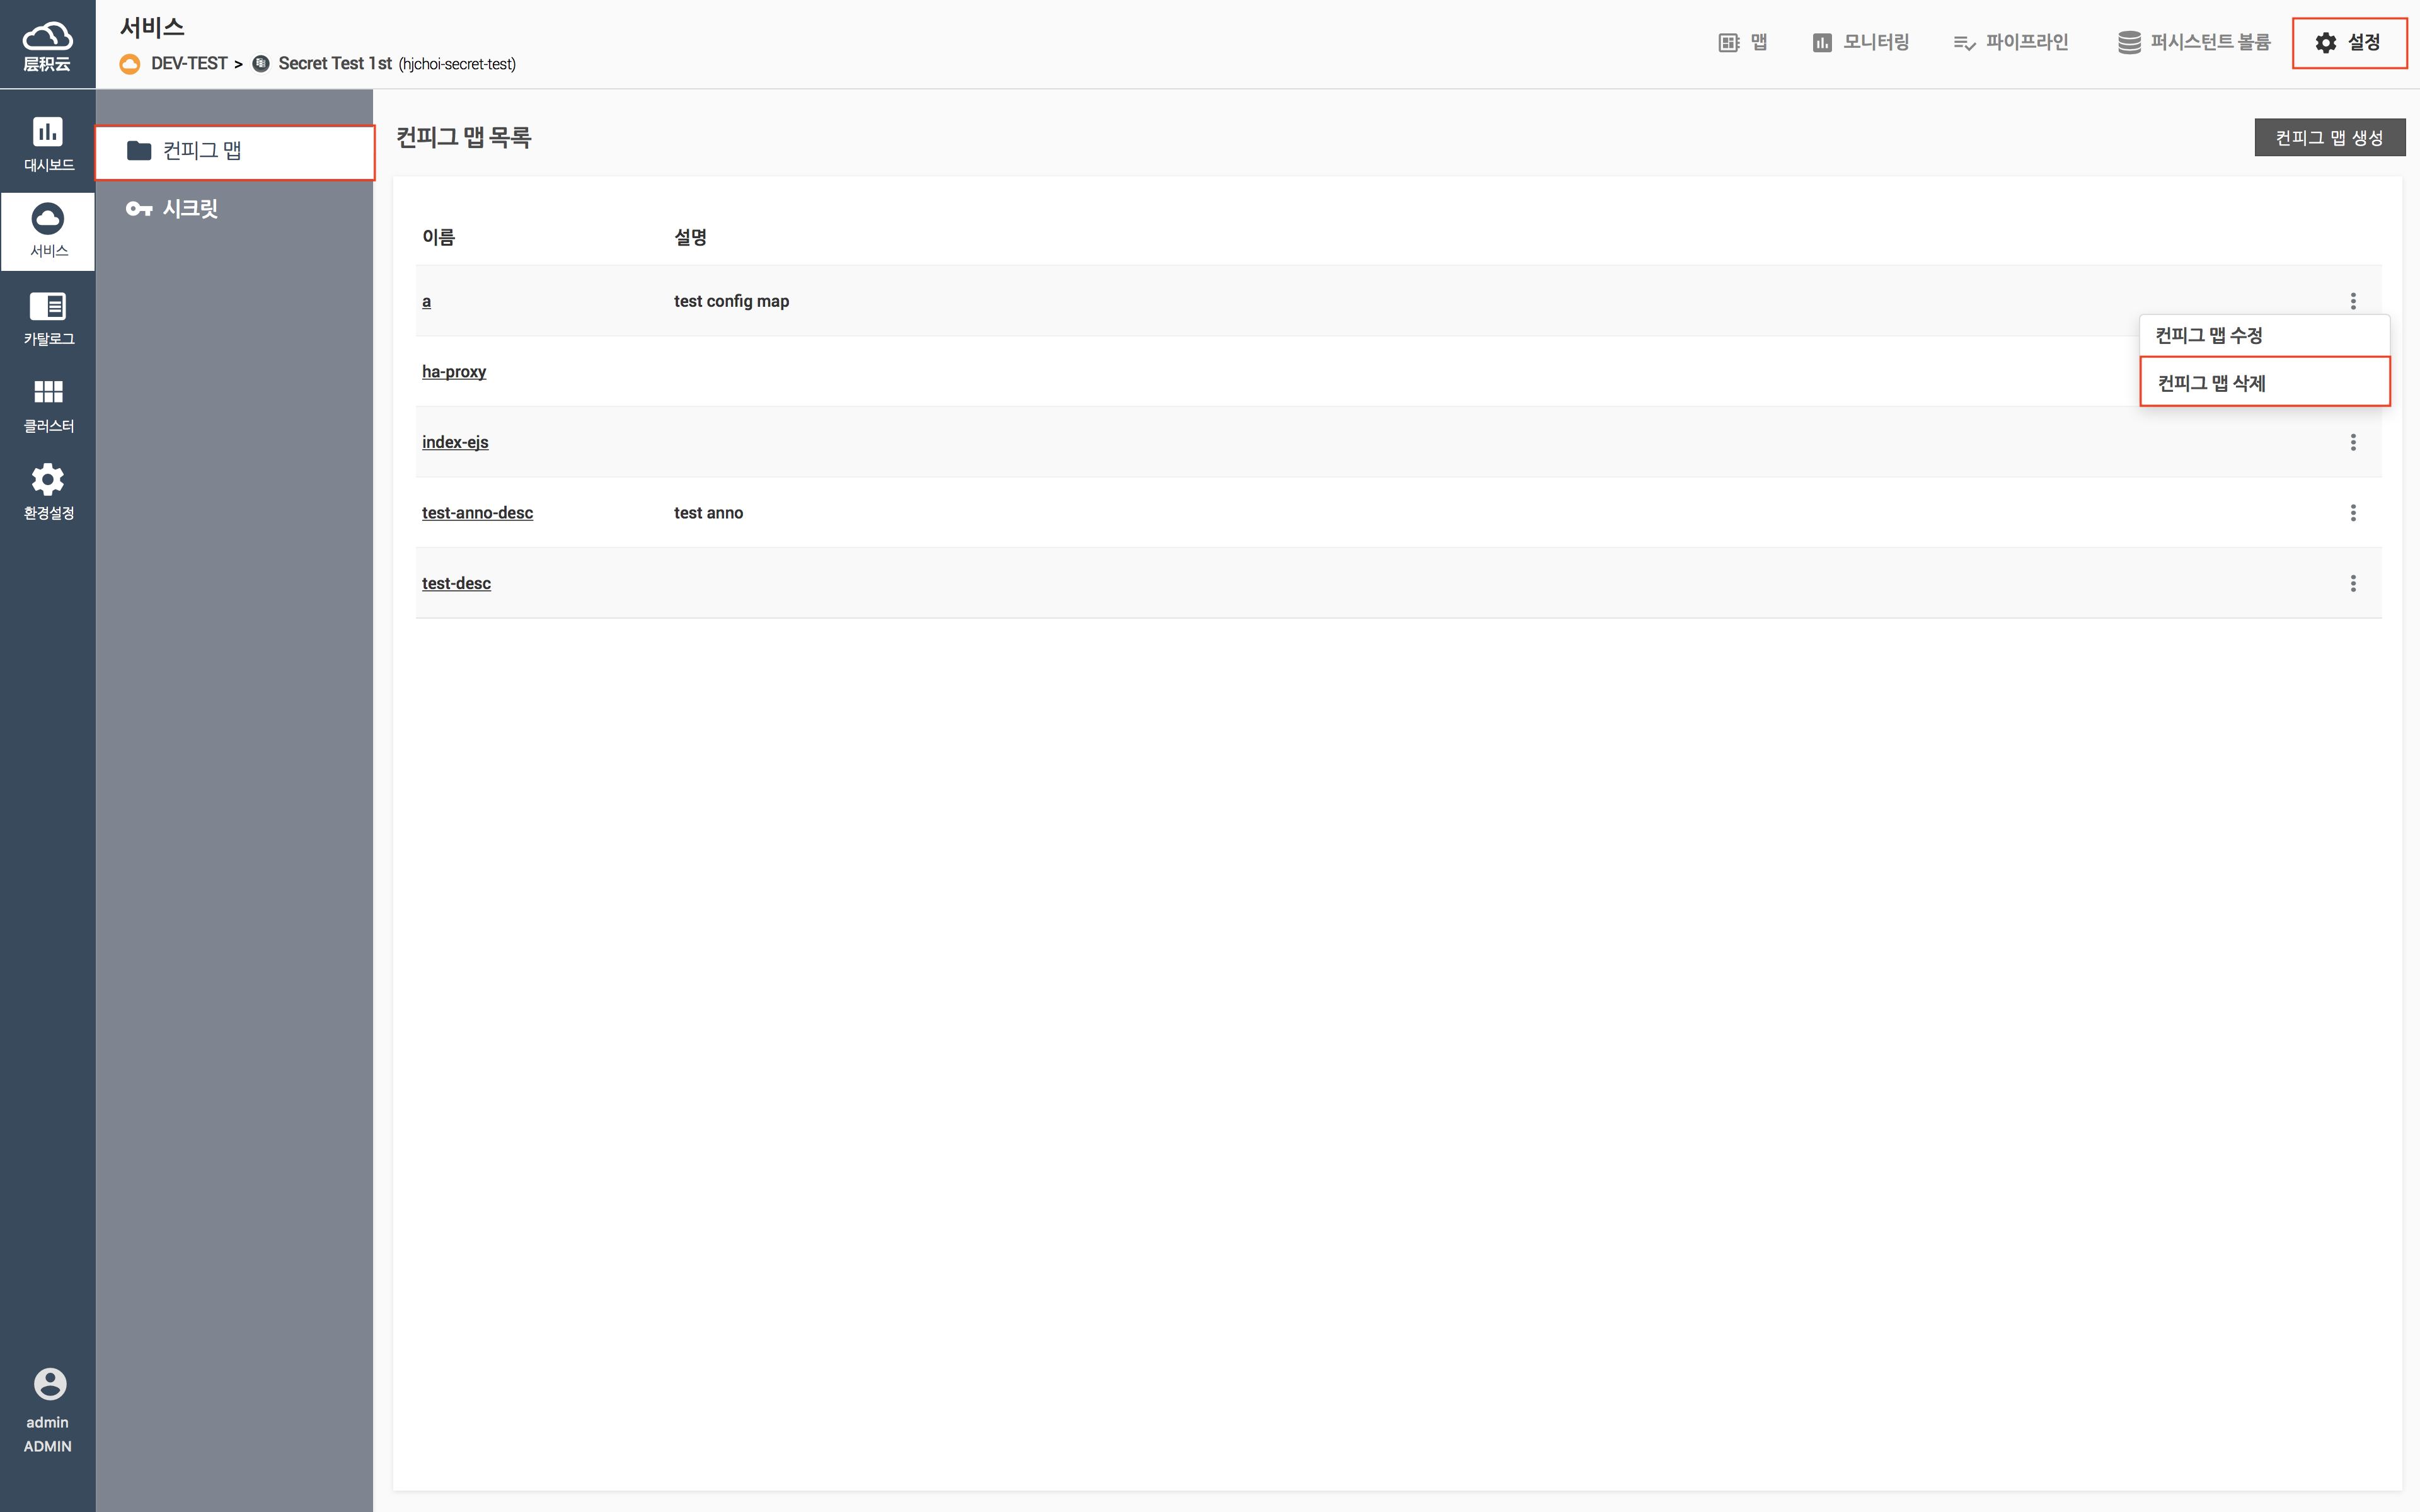The image size is (2420, 1512).
Task: Choose 컨피그 맵 수정 from popup menu
Action: [x=2264, y=335]
